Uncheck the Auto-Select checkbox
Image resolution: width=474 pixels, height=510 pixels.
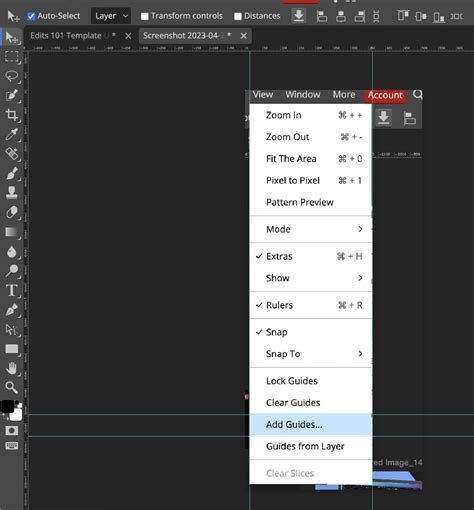click(31, 16)
